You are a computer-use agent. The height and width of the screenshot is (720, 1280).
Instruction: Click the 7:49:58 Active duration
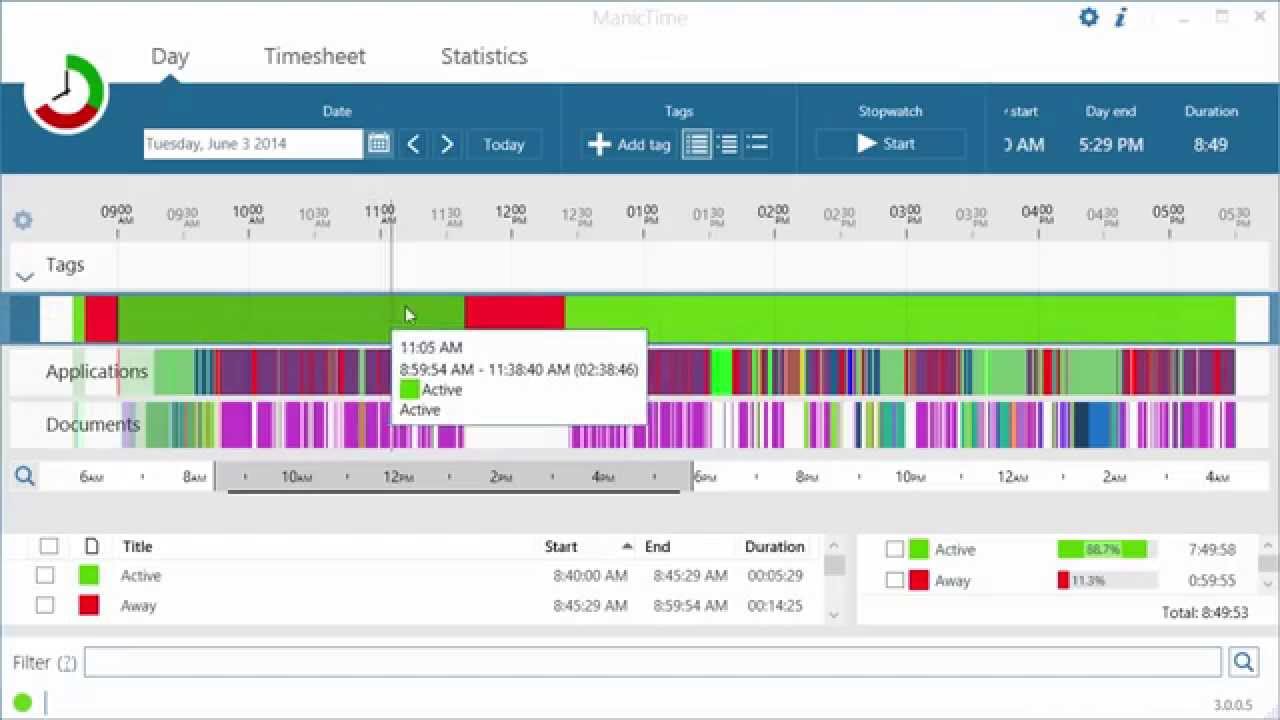[x=1212, y=549]
